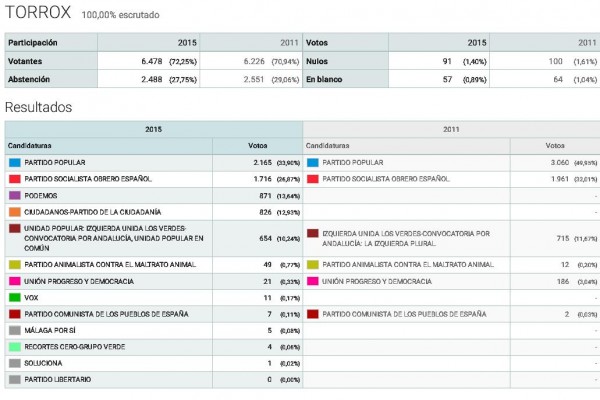
Task: Click the olive PACMA 2011 color swatch
Action: pos(313,264)
